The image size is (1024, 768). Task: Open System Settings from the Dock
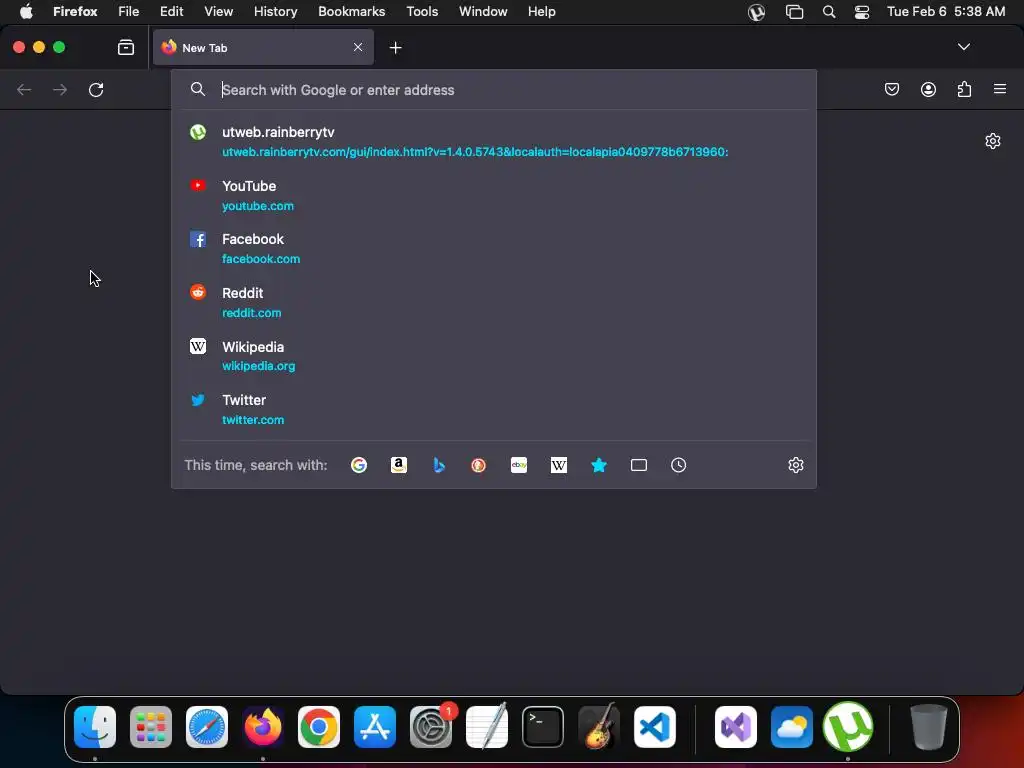(431, 727)
